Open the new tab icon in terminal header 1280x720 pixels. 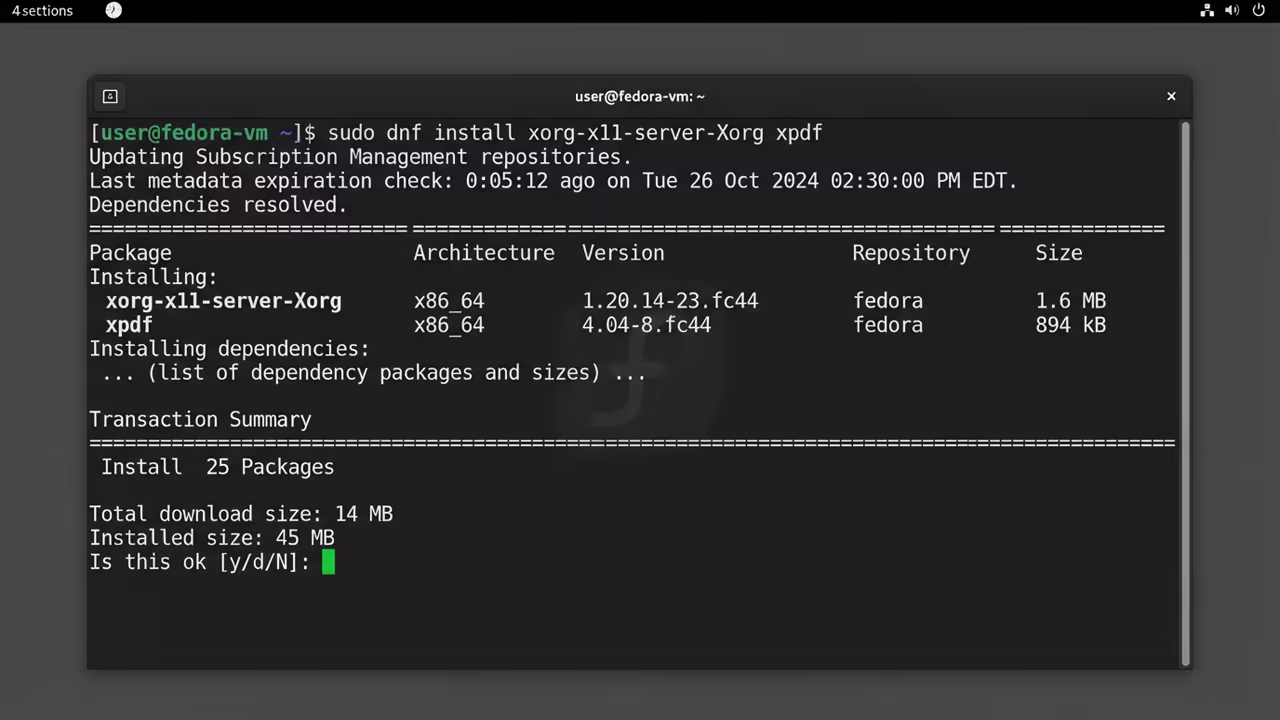pyautogui.click(x=110, y=96)
